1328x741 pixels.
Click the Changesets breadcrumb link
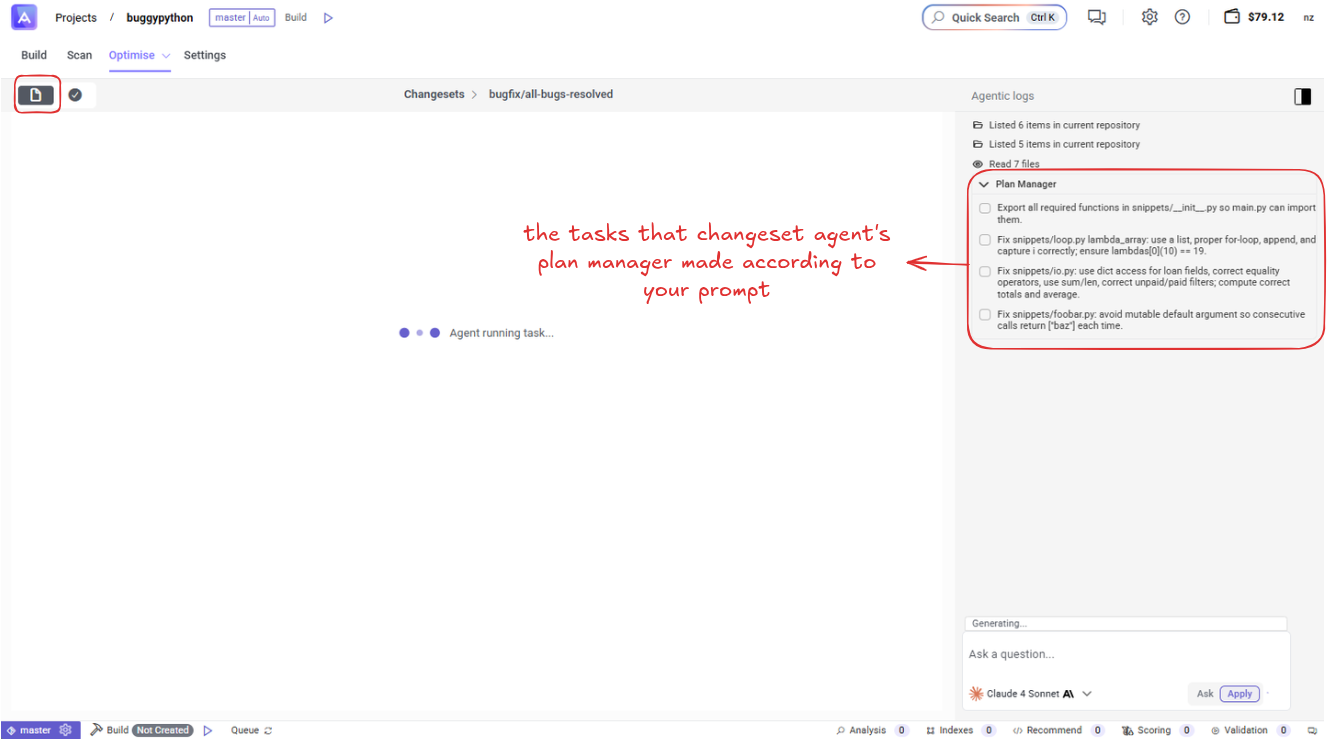(434, 94)
